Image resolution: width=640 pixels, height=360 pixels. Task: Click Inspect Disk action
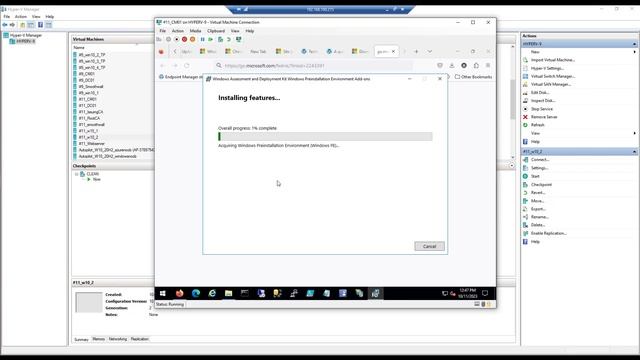tap(543, 100)
